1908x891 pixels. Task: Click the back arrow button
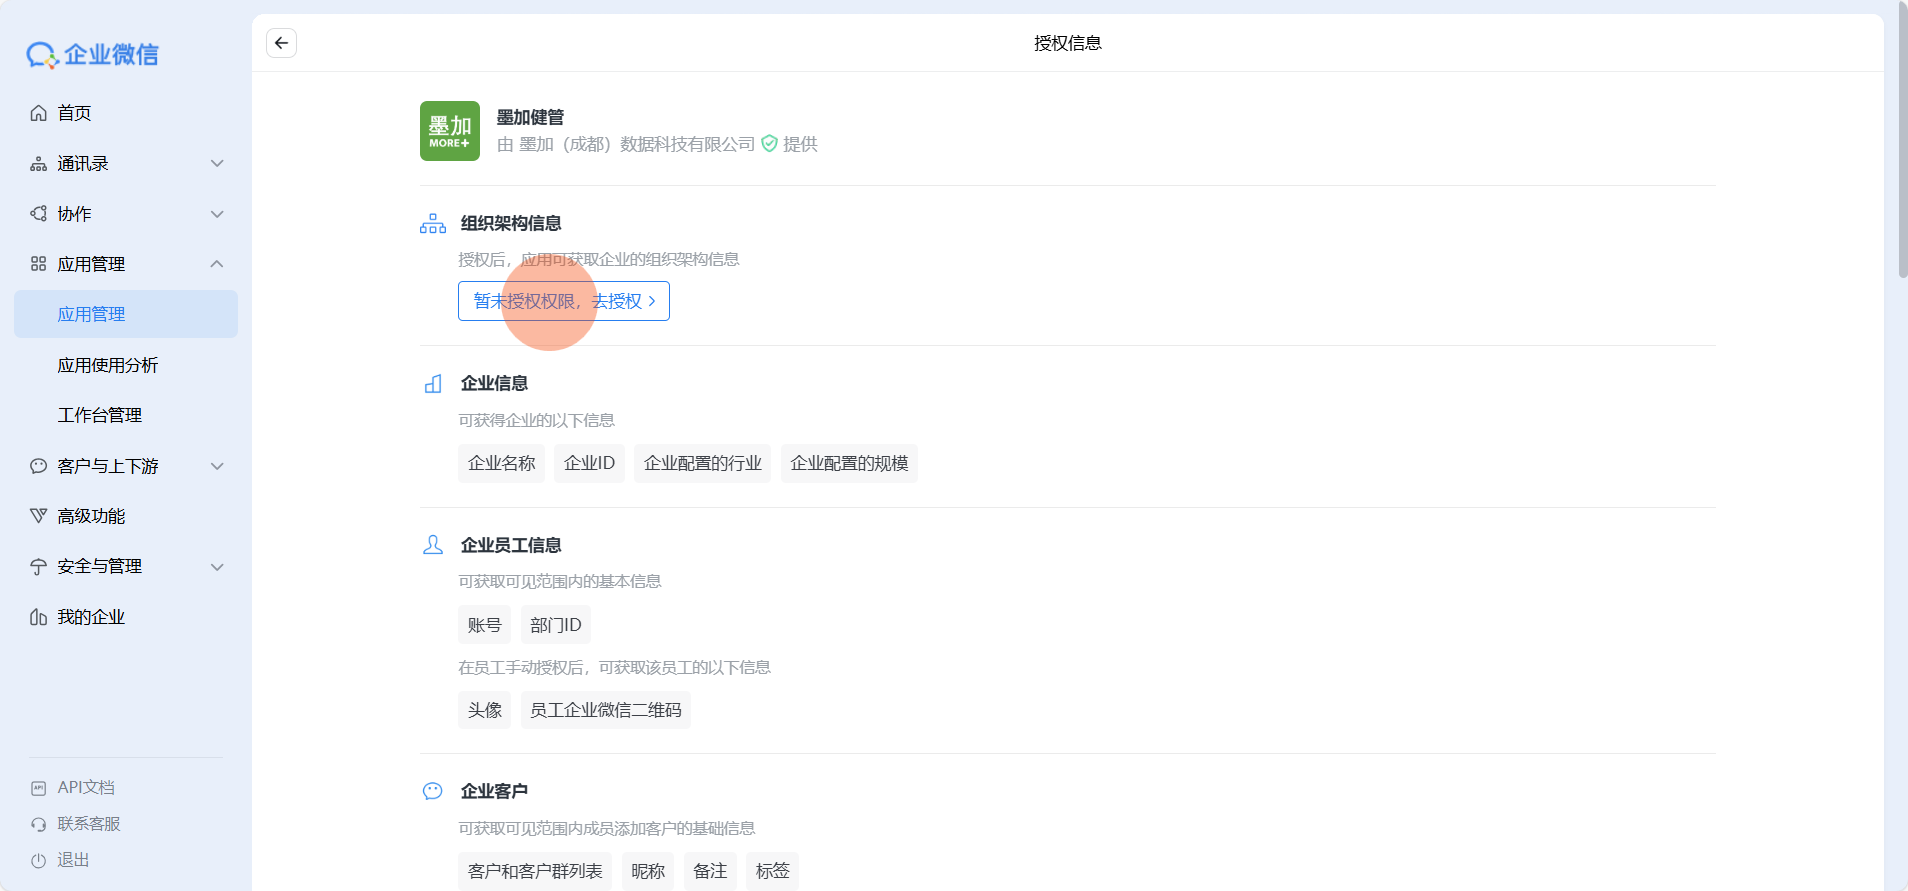[281, 43]
